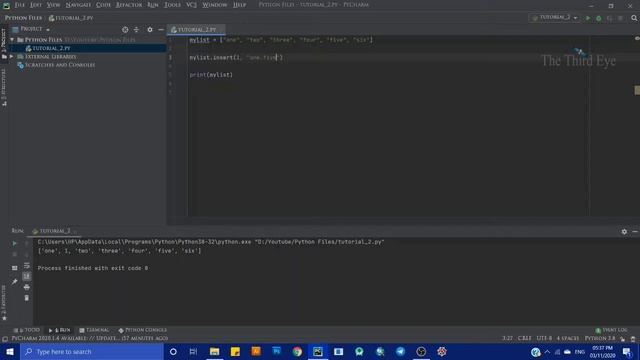640x360 pixels.
Task: Toggle soft-wrap in Run console
Action: 27,266
